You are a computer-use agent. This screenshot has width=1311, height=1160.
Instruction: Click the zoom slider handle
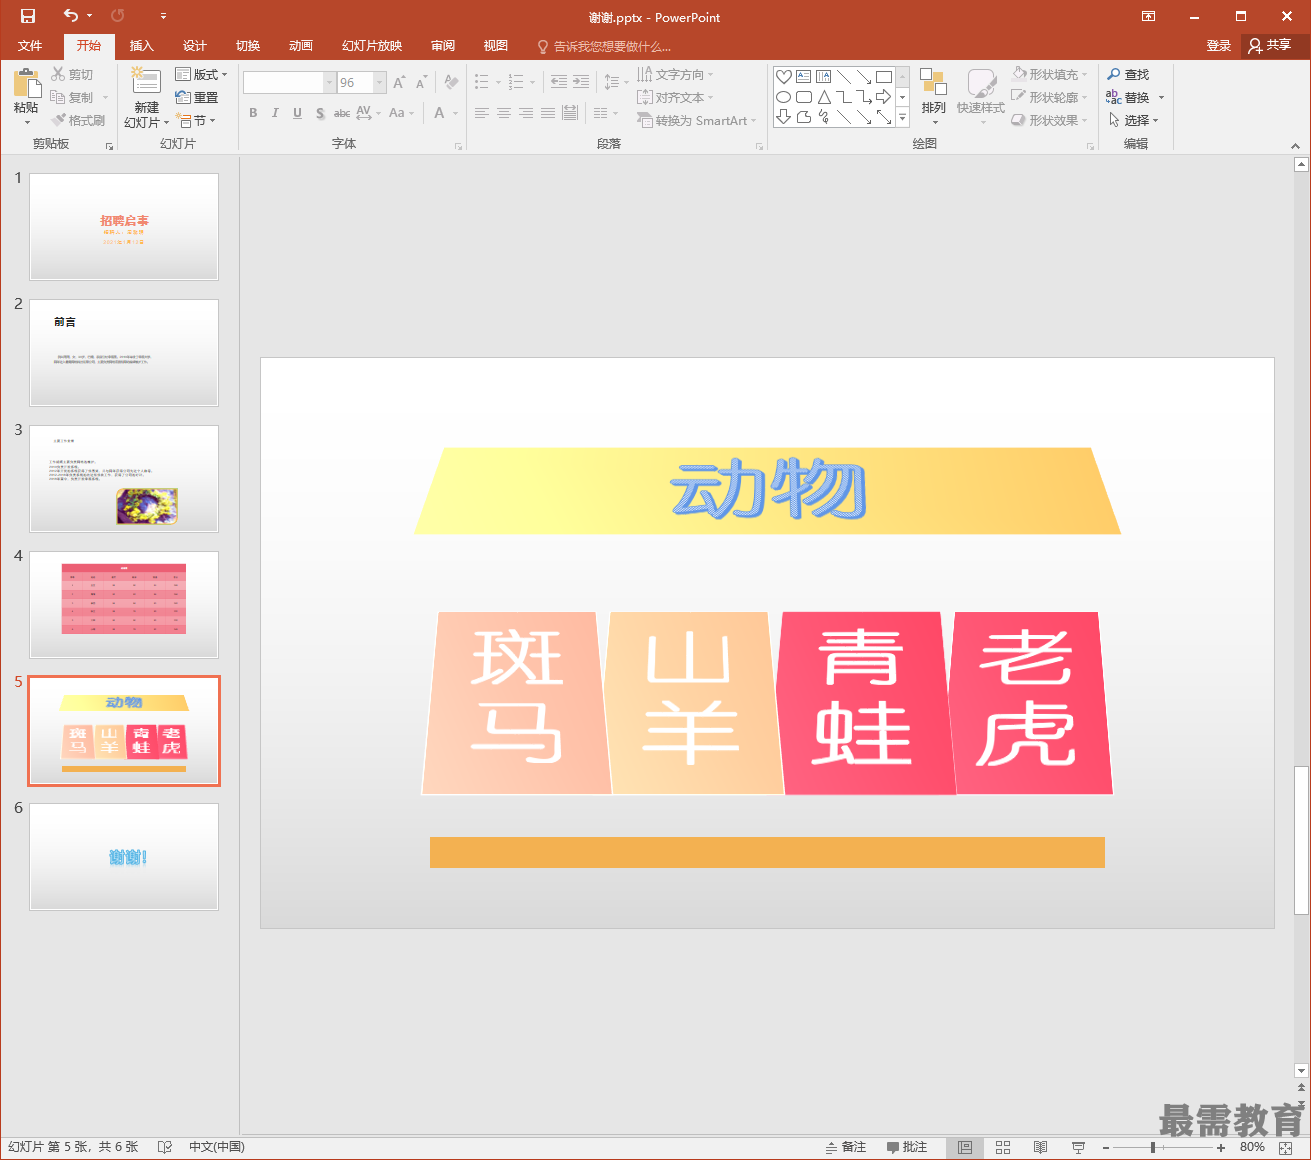(x=1153, y=1147)
